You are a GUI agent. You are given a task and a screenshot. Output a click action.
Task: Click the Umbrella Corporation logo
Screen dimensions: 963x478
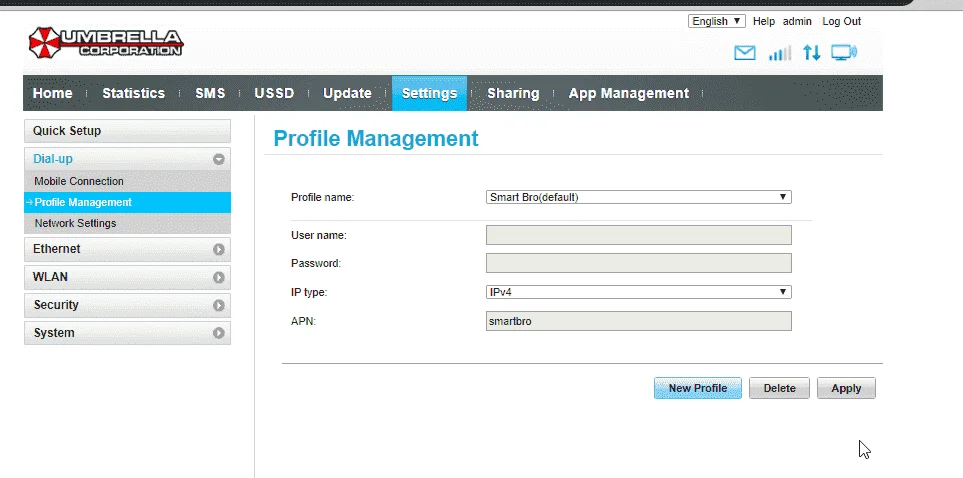(x=106, y=42)
